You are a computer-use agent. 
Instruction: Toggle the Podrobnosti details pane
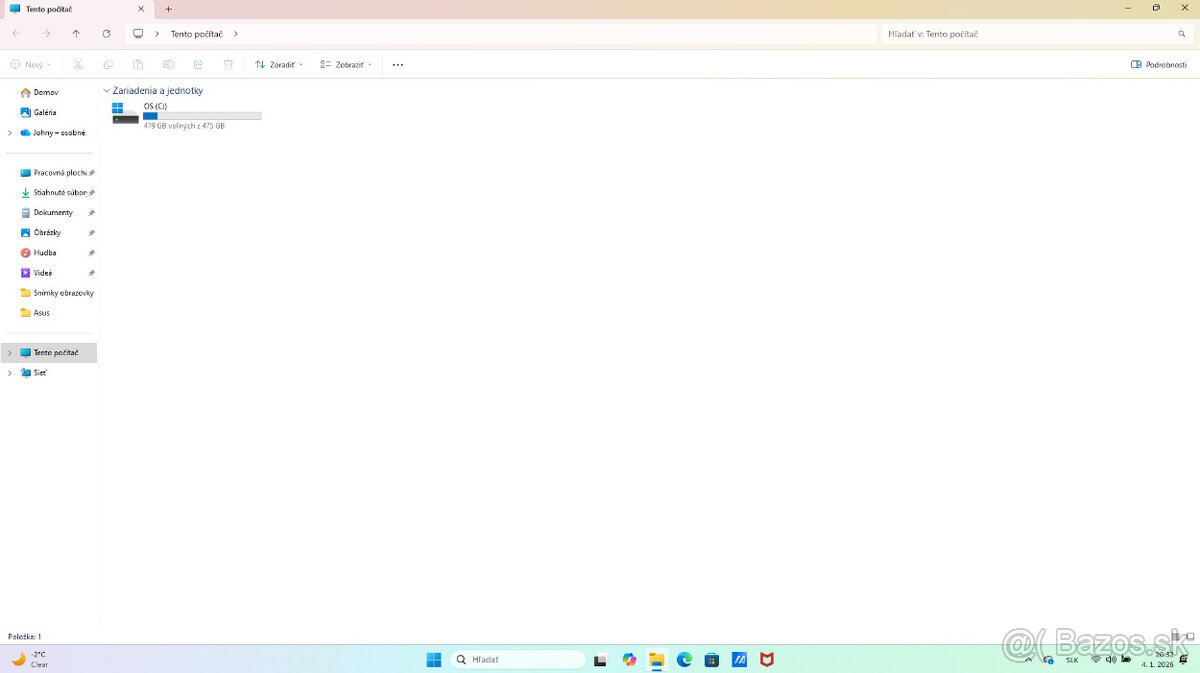pos(1158,65)
